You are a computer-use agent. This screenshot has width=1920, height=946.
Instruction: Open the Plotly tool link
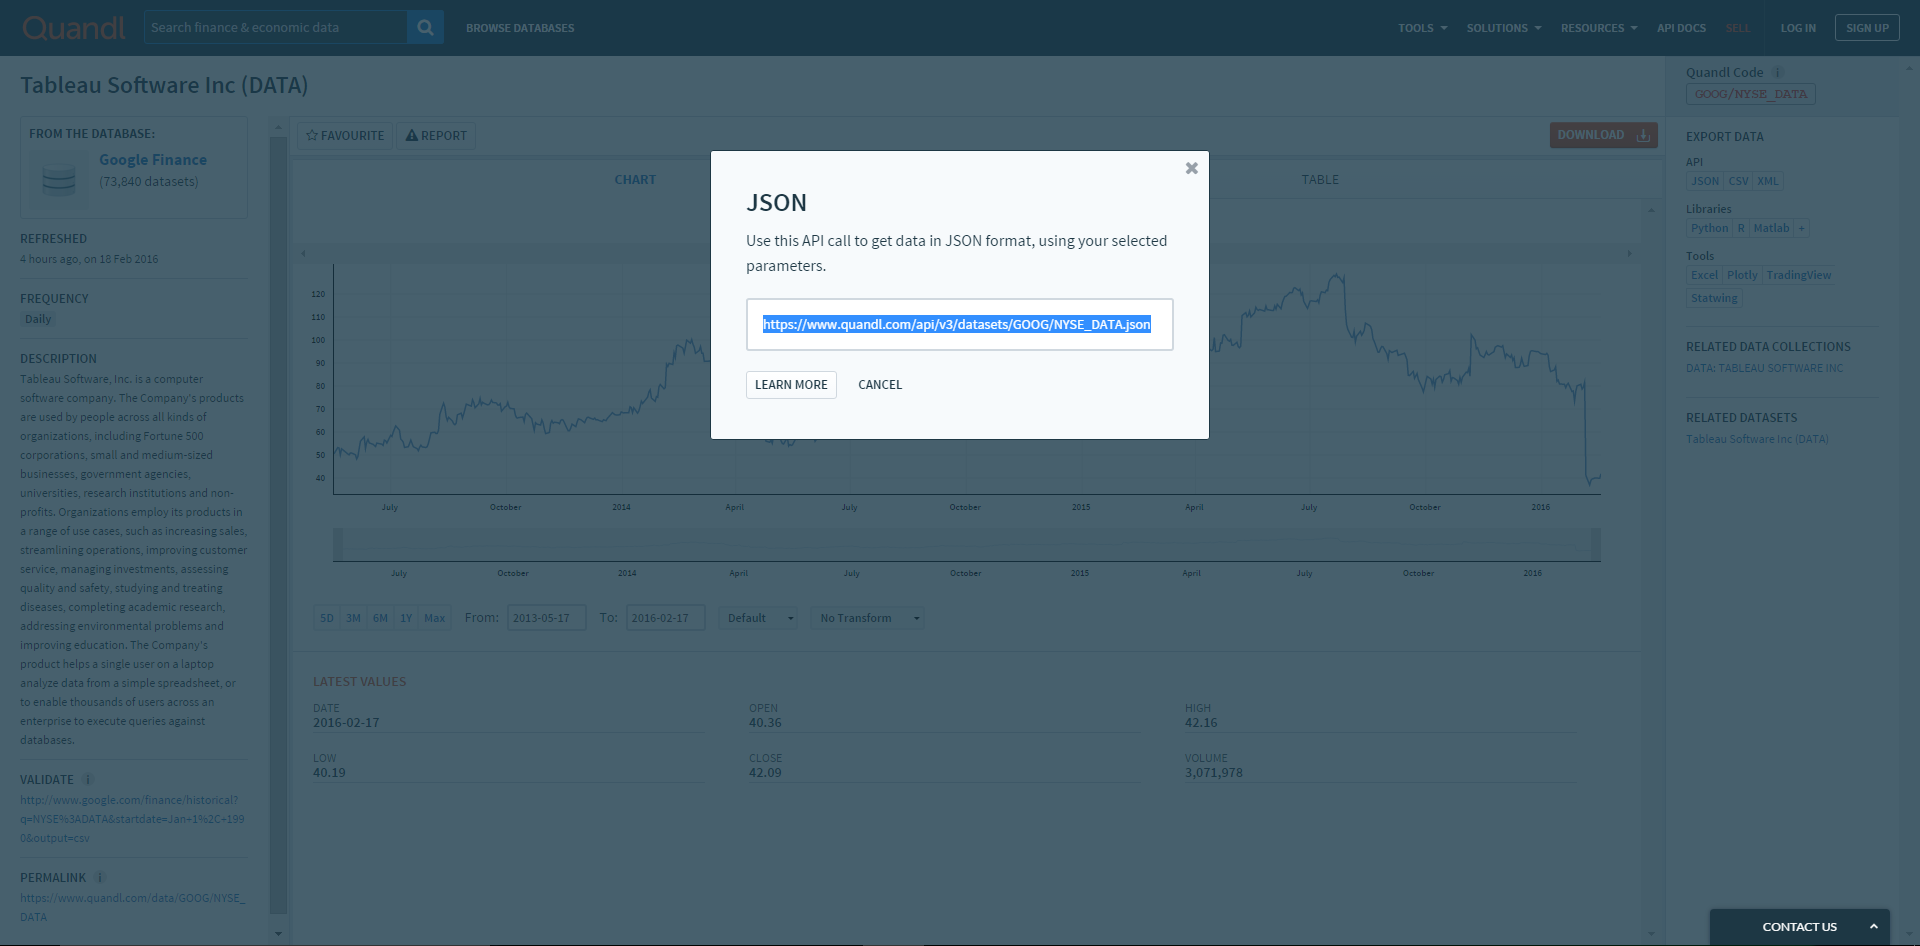(x=1742, y=275)
